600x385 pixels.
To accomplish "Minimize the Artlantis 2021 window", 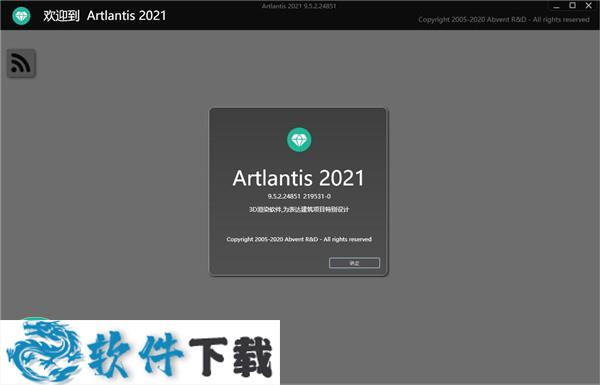I will [x=556, y=6].
